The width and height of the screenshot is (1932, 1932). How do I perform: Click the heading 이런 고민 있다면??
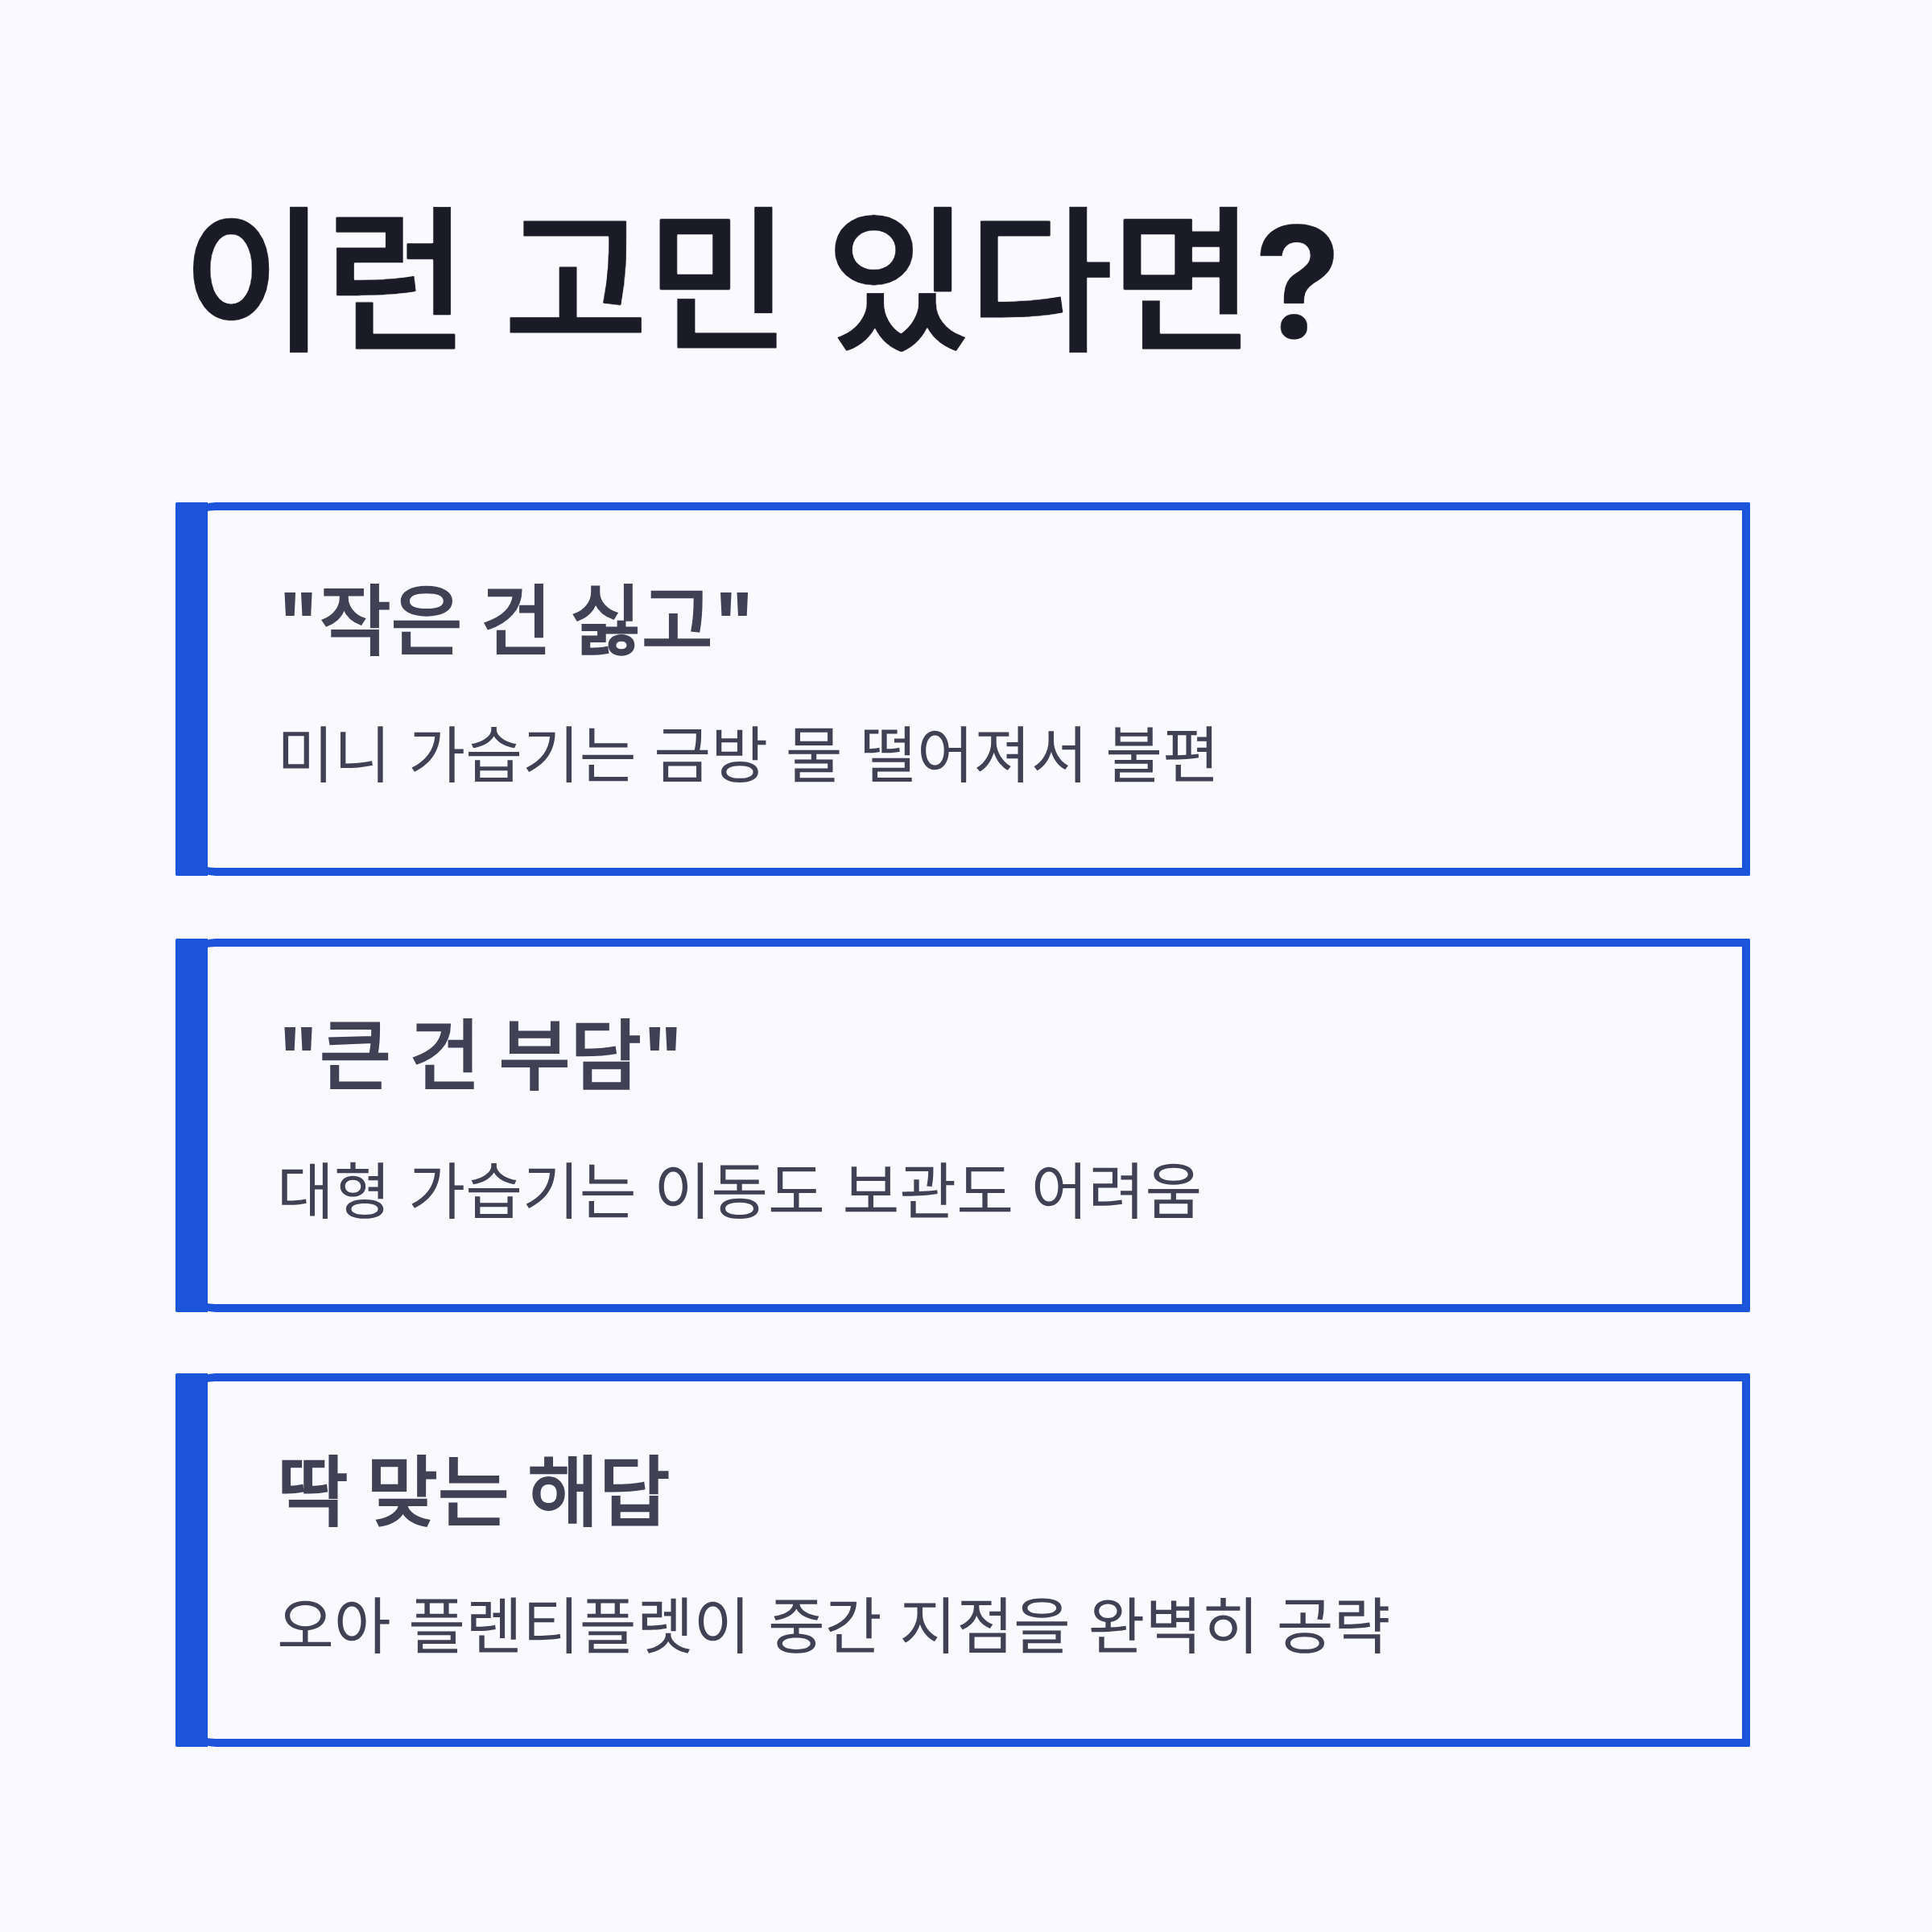[763, 280]
